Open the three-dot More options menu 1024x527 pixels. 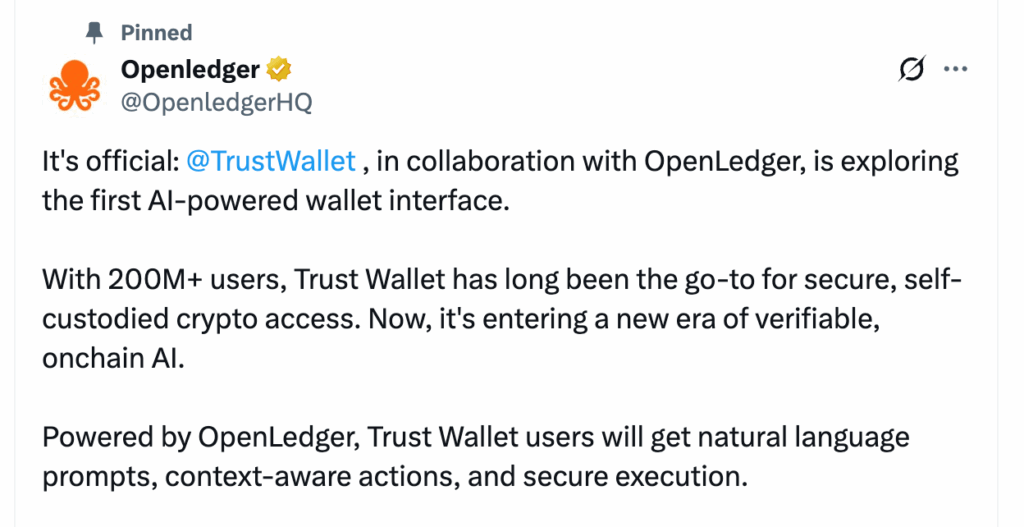pyautogui.click(x=956, y=70)
